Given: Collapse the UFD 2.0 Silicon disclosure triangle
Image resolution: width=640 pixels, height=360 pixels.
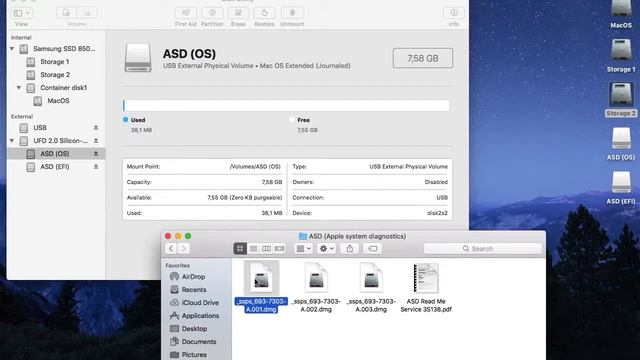Looking at the screenshot, I should [12, 141].
